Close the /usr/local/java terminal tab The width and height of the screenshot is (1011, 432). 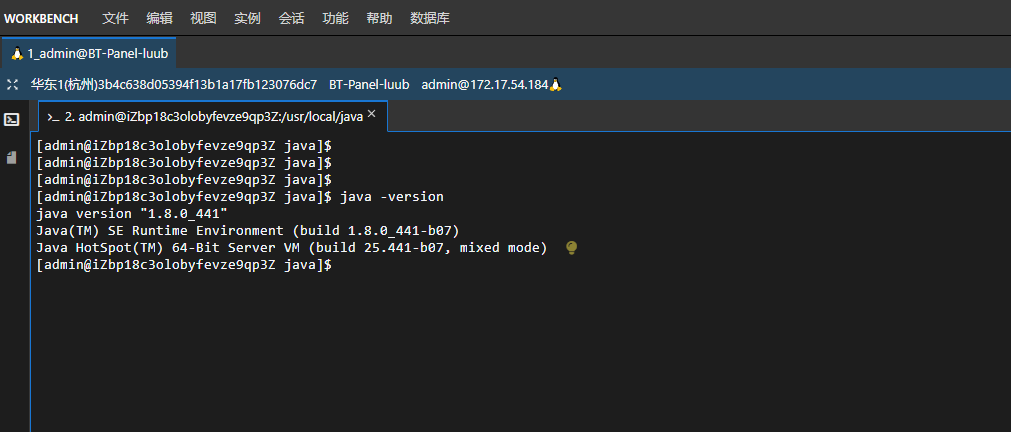click(x=371, y=114)
